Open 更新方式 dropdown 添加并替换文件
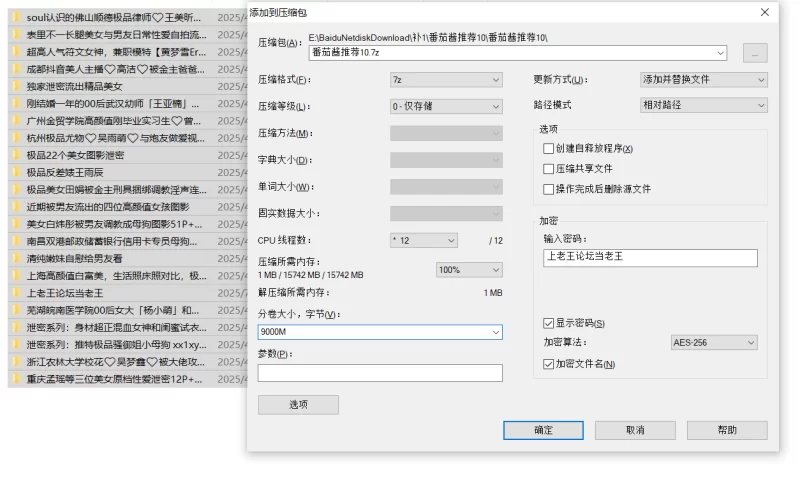This screenshot has width=800, height=484. pos(704,80)
